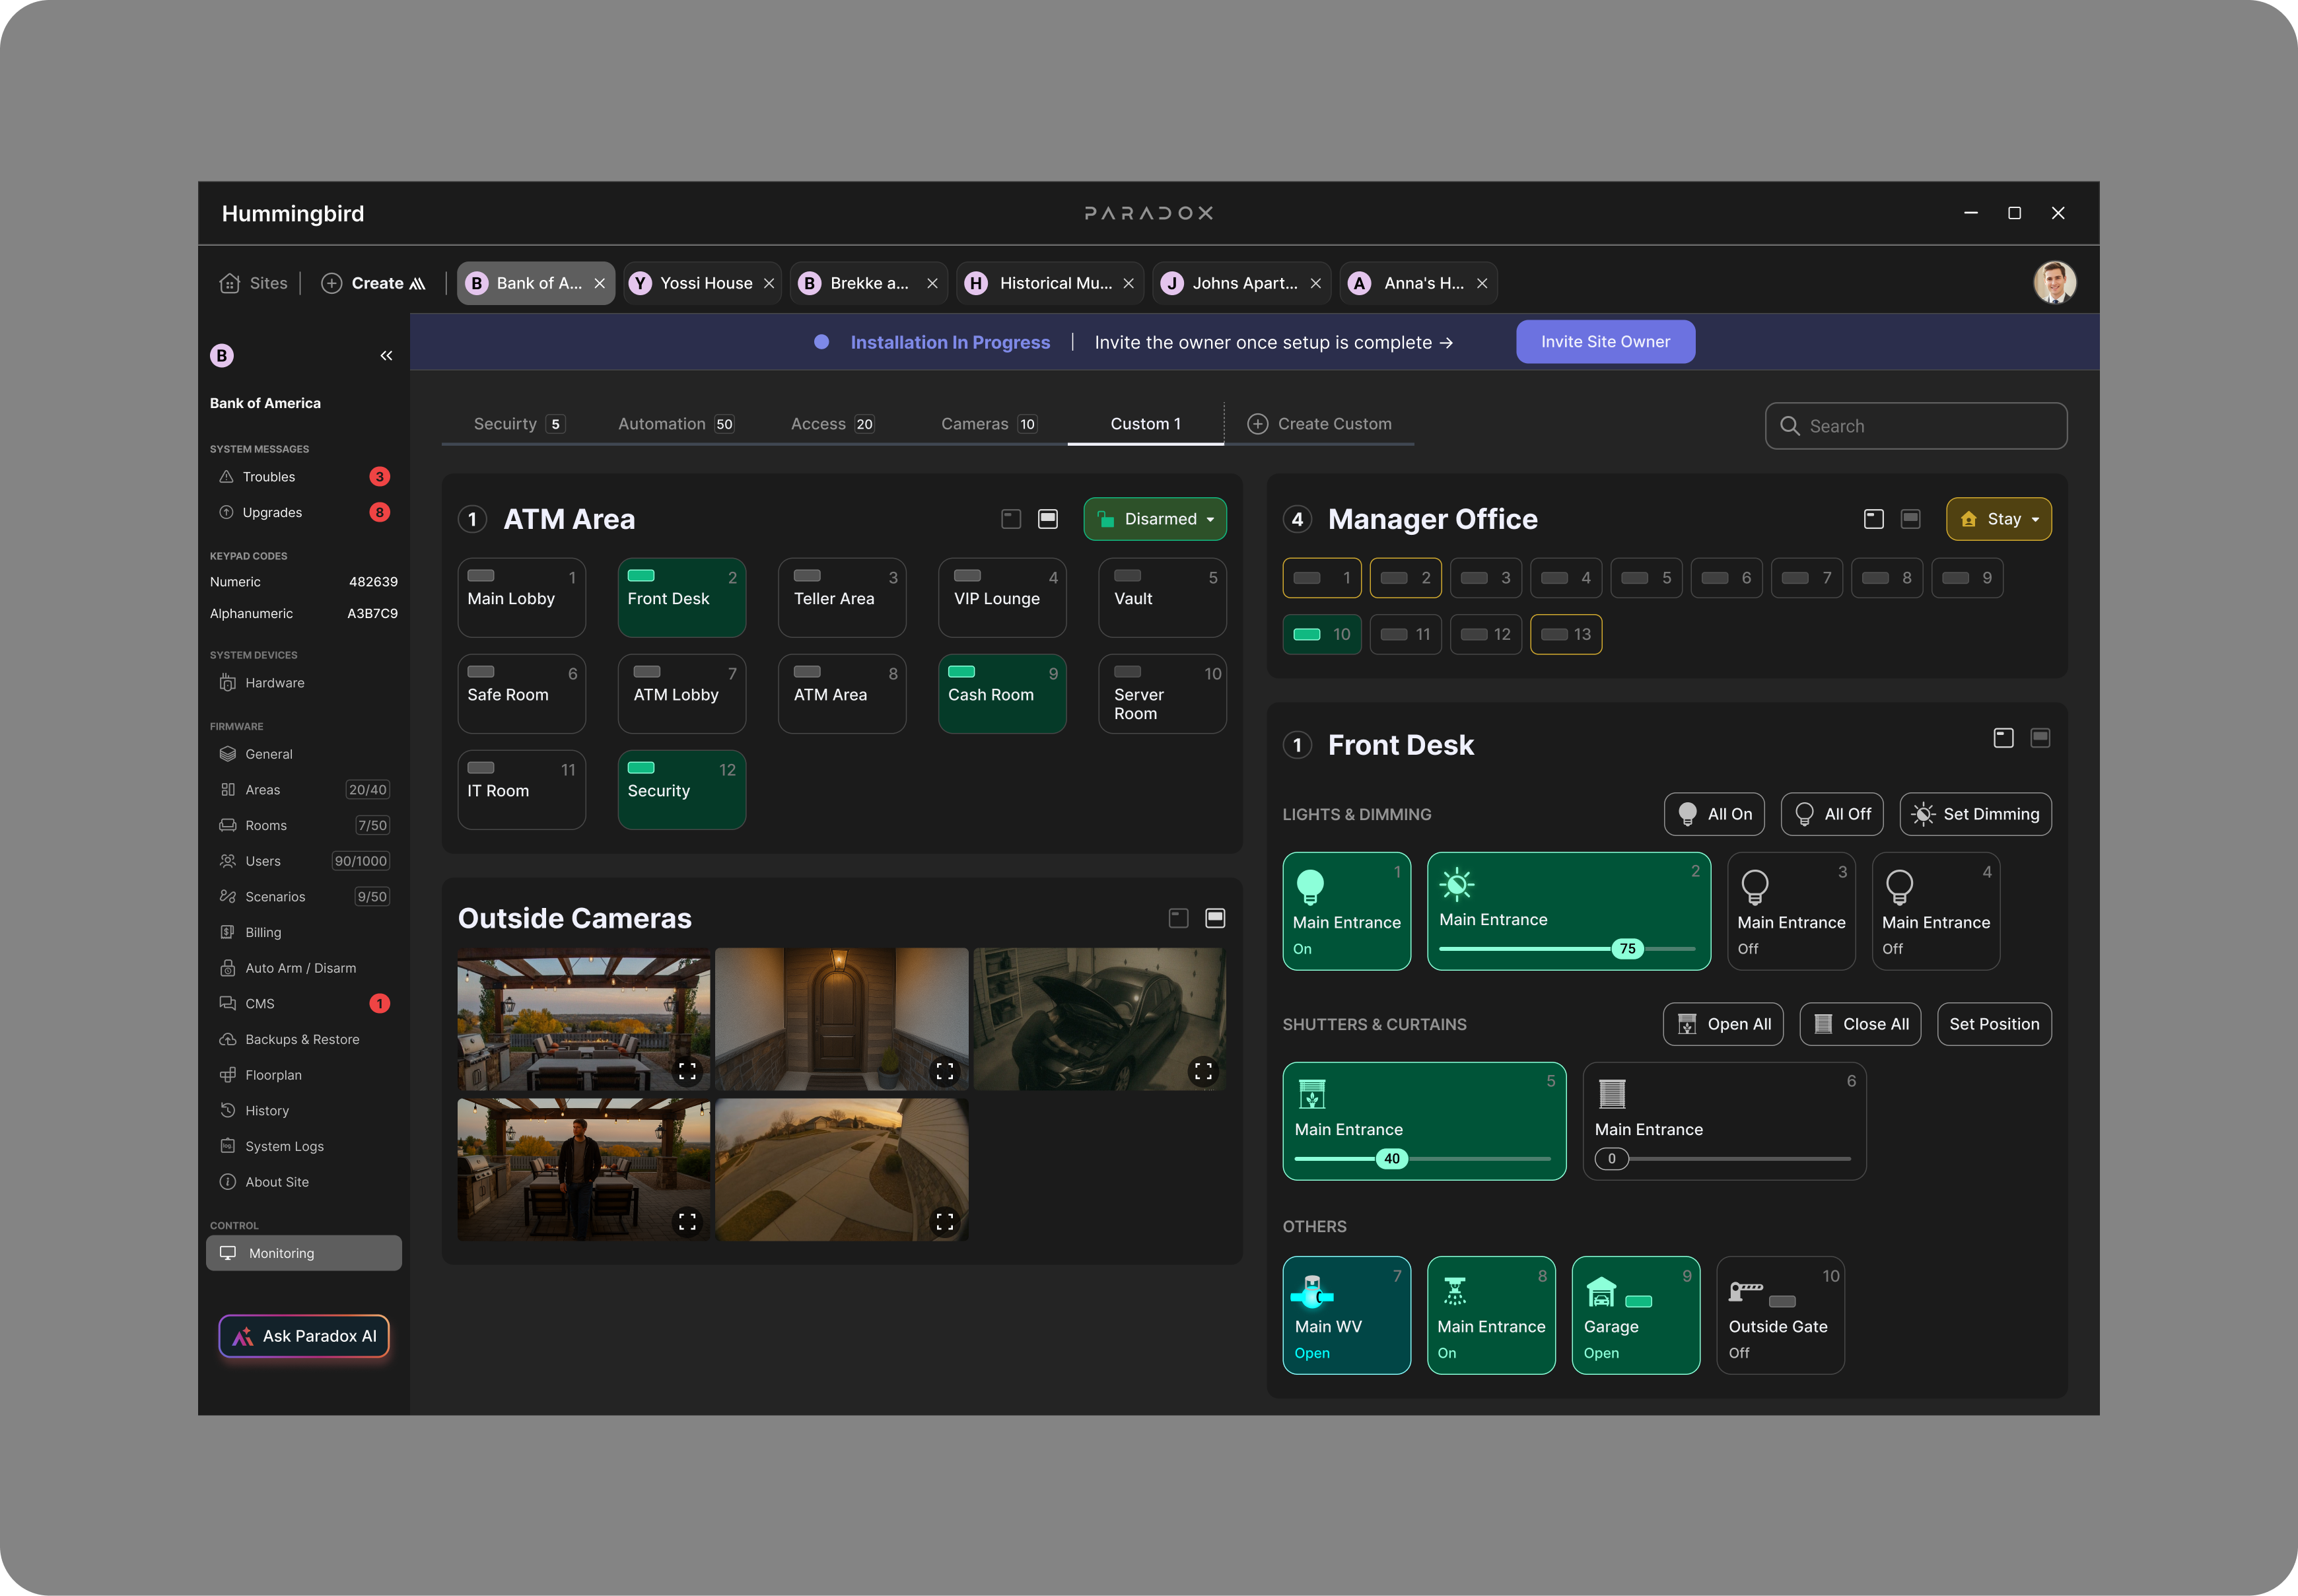This screenshot has width=2298, height=1596.
Task: Open Auto Arm / Disarm settings
Action: pos(304,968)
